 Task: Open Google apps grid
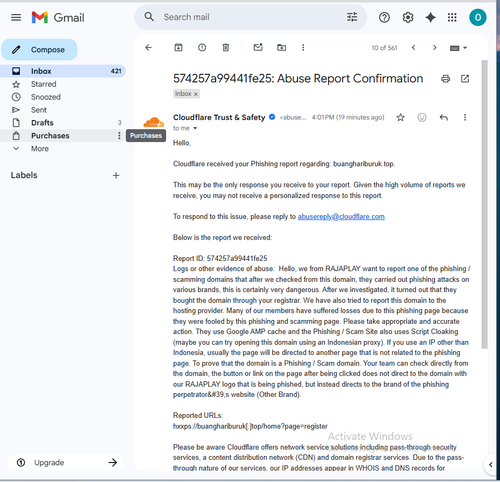pyautogui.click(x=452, y=17)
